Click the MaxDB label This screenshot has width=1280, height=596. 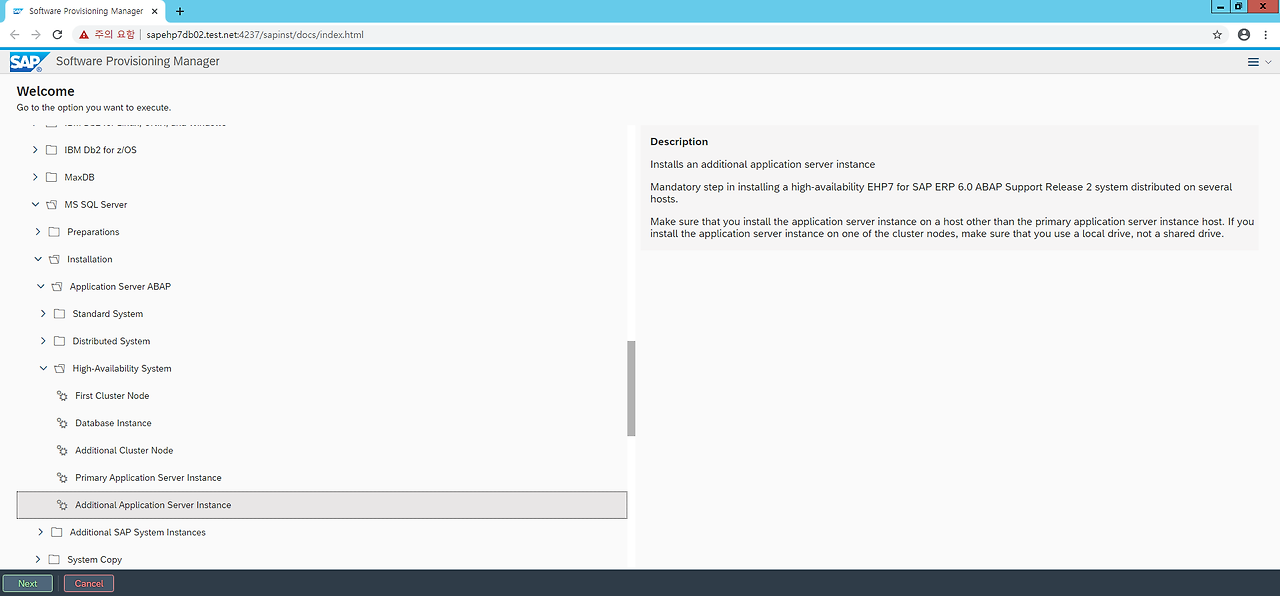tap(79, 177)
